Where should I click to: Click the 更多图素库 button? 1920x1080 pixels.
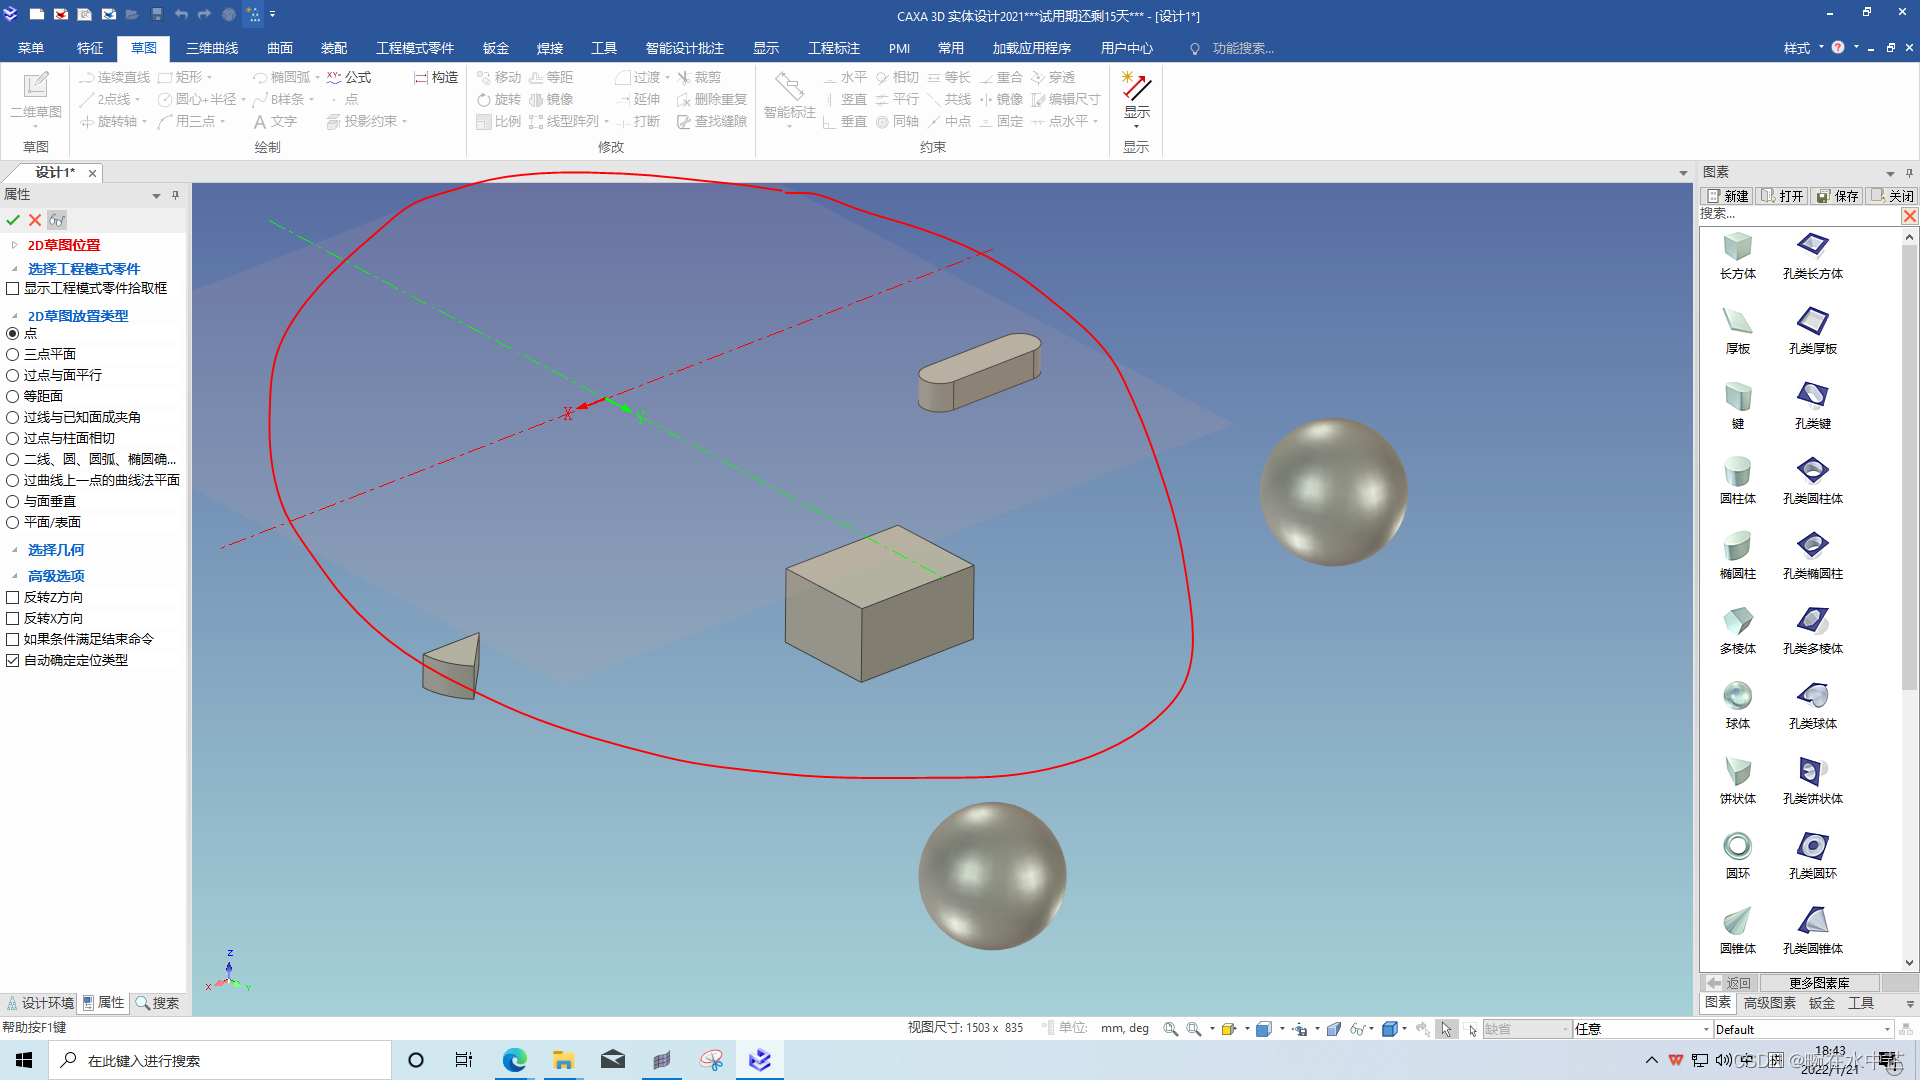pos(1818,983)
